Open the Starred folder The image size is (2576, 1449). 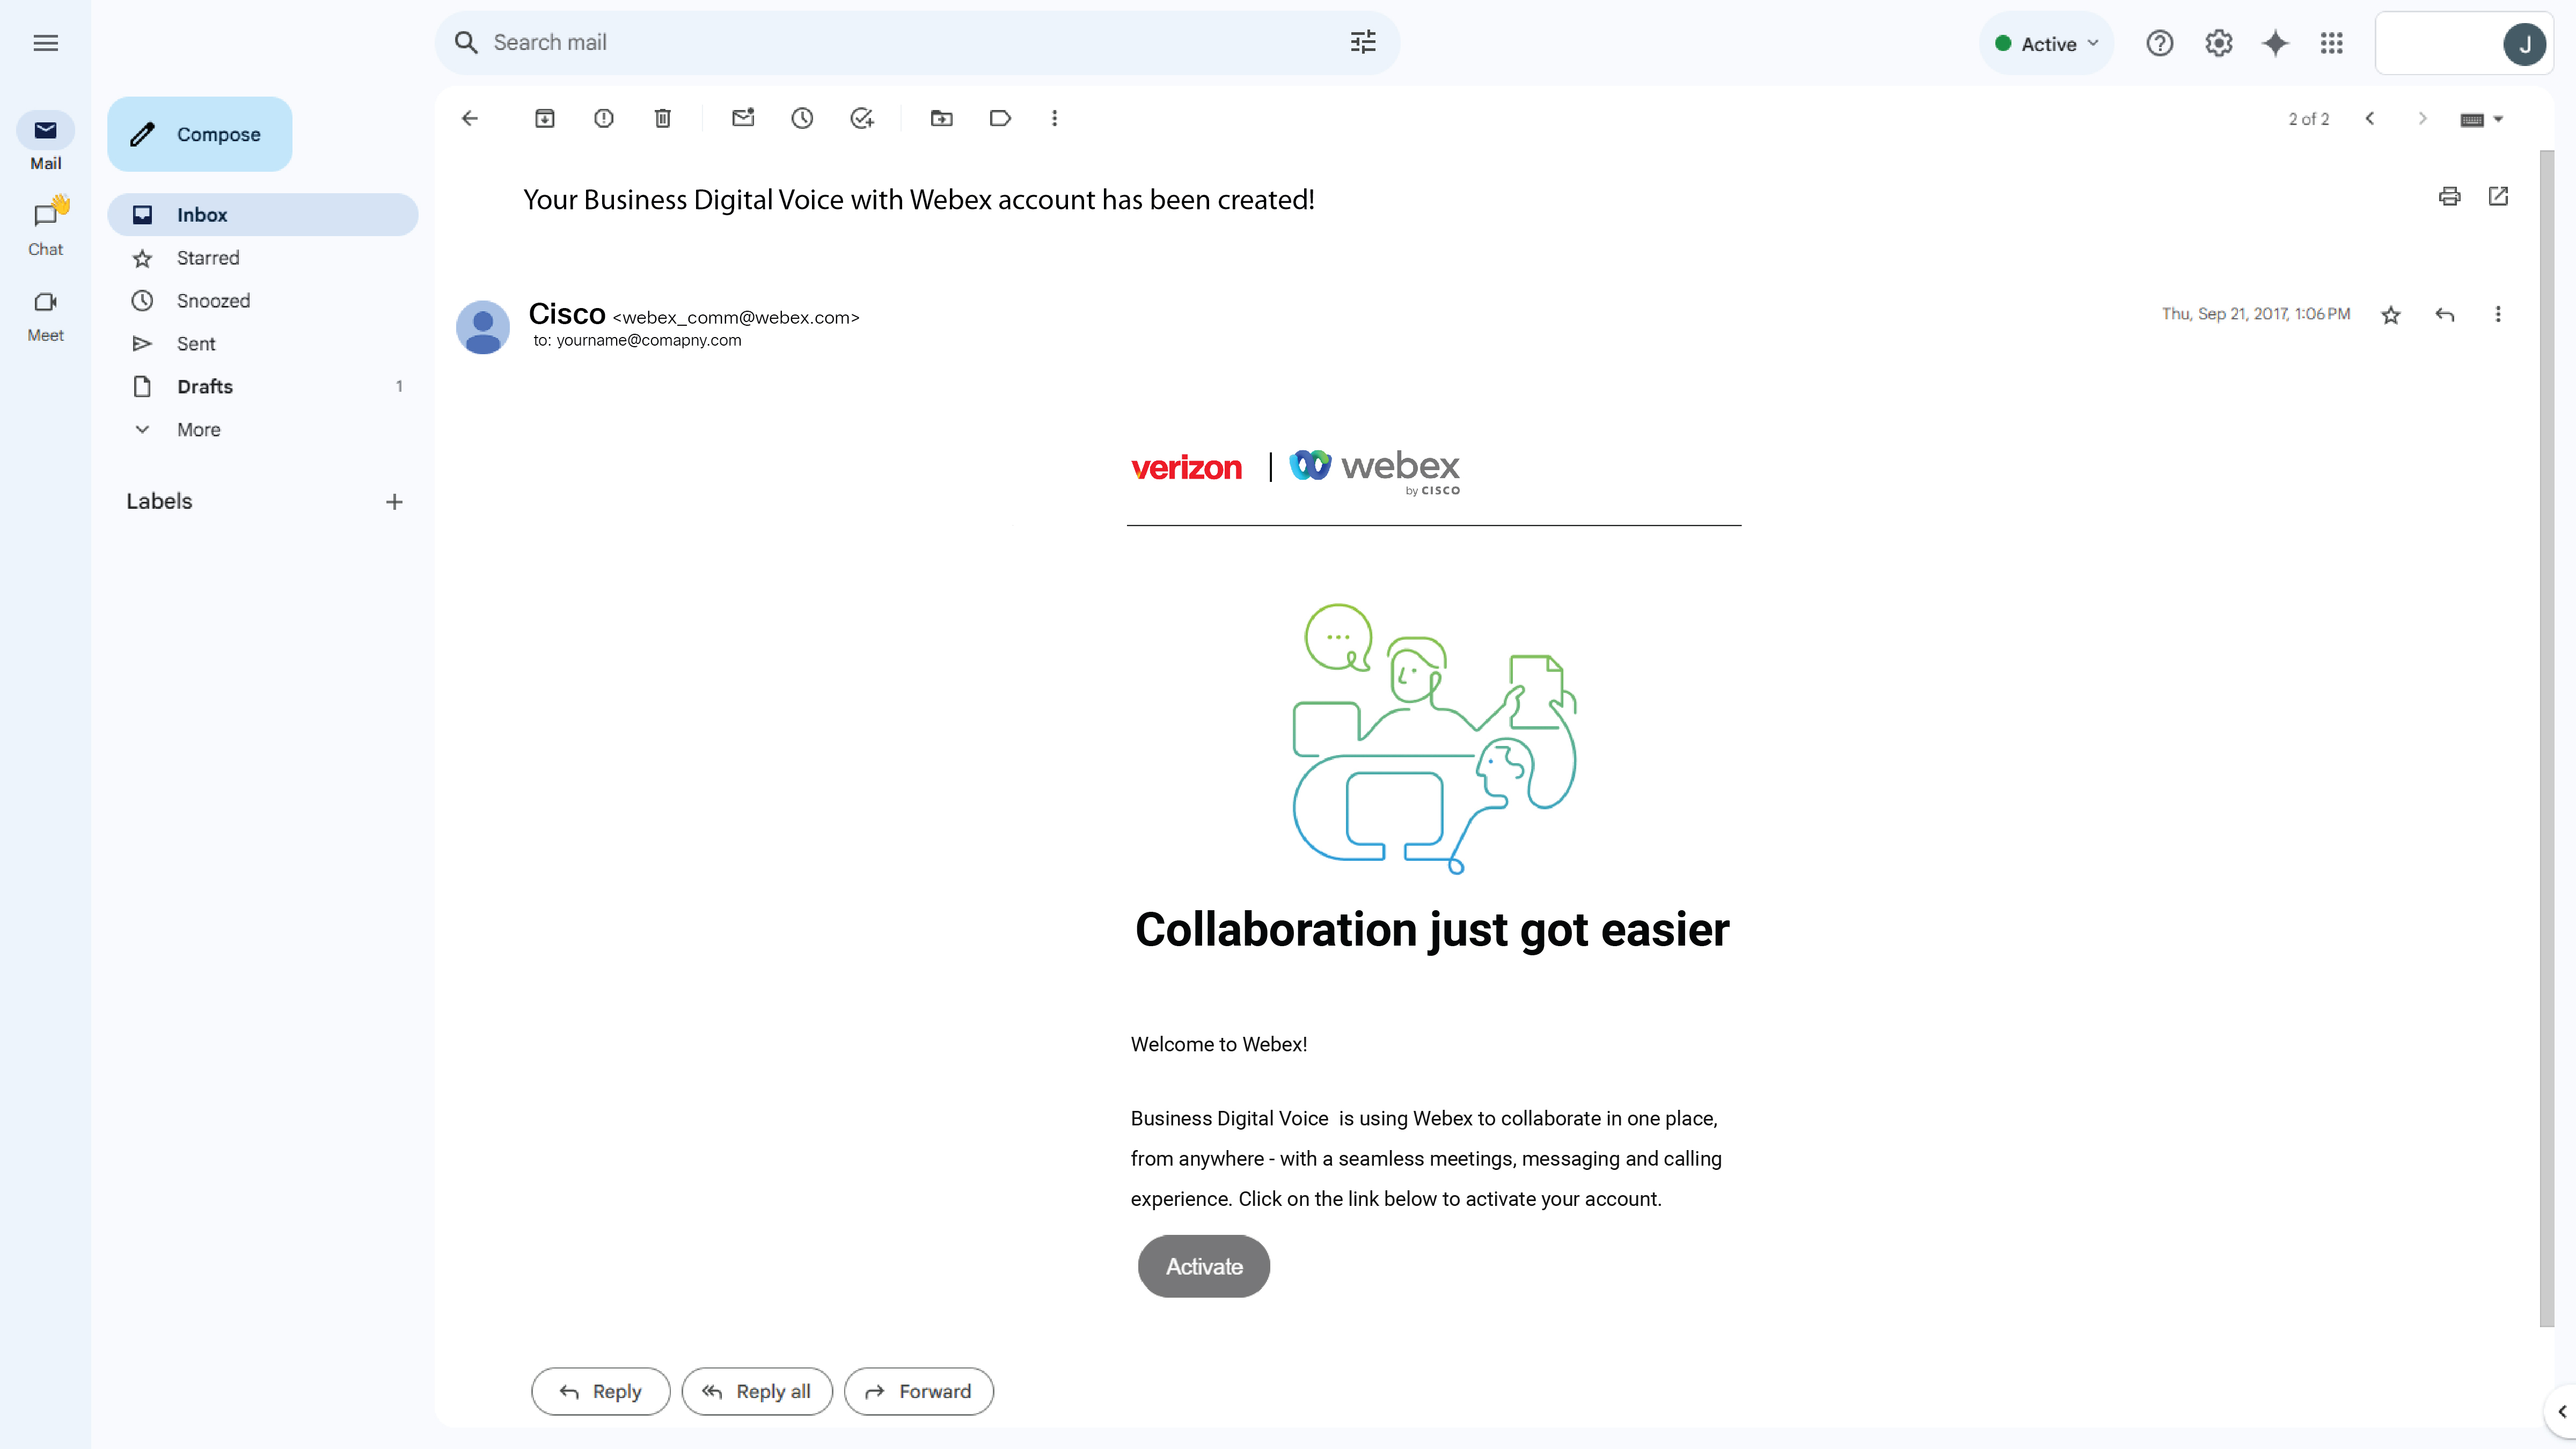[262, 258]
